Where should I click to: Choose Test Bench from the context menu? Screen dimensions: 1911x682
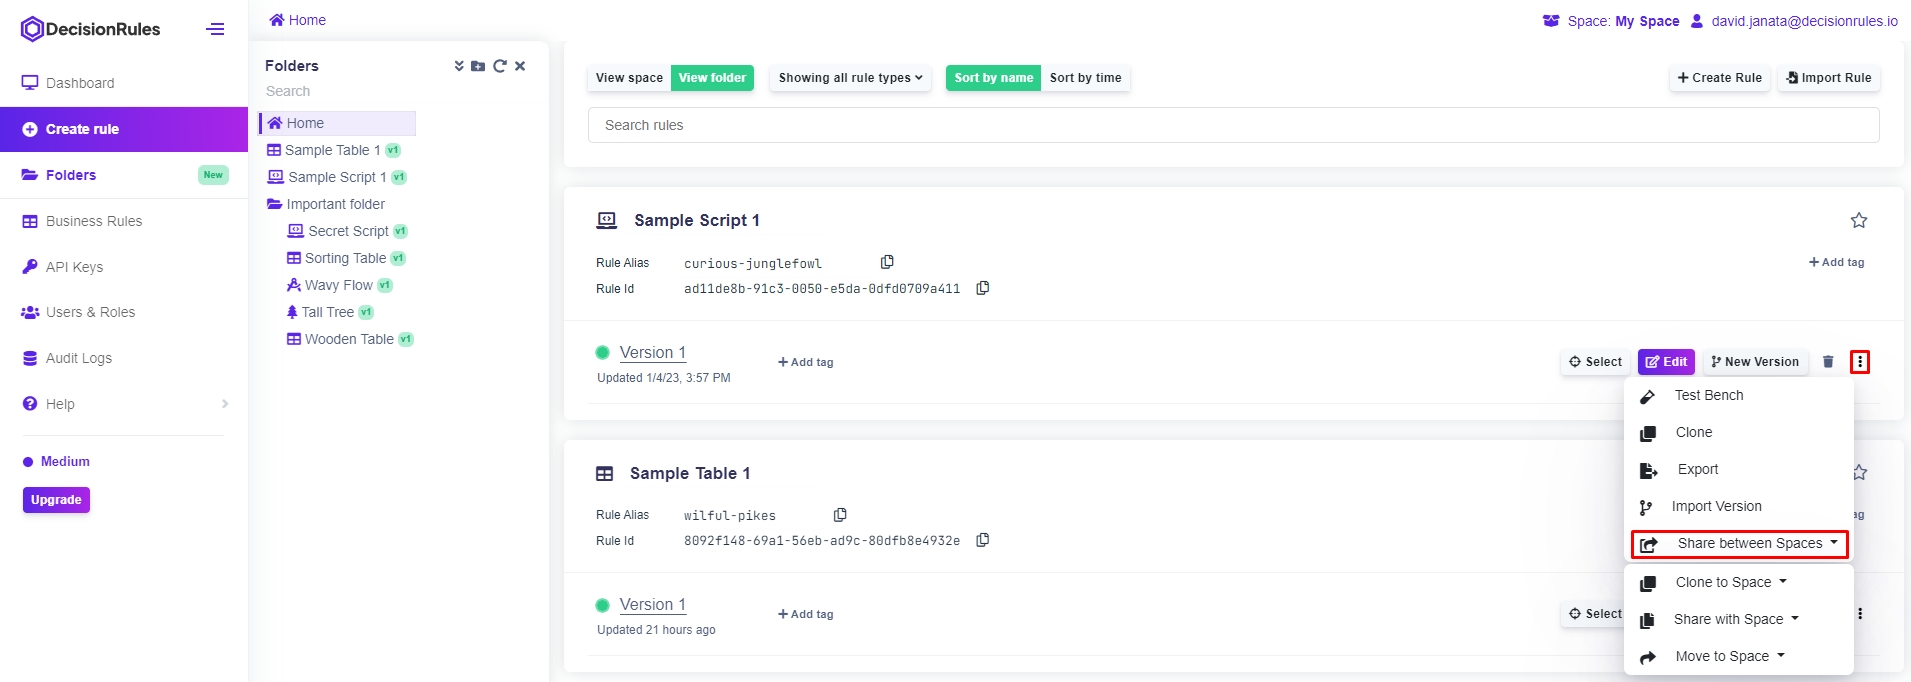coord(1708,395)
